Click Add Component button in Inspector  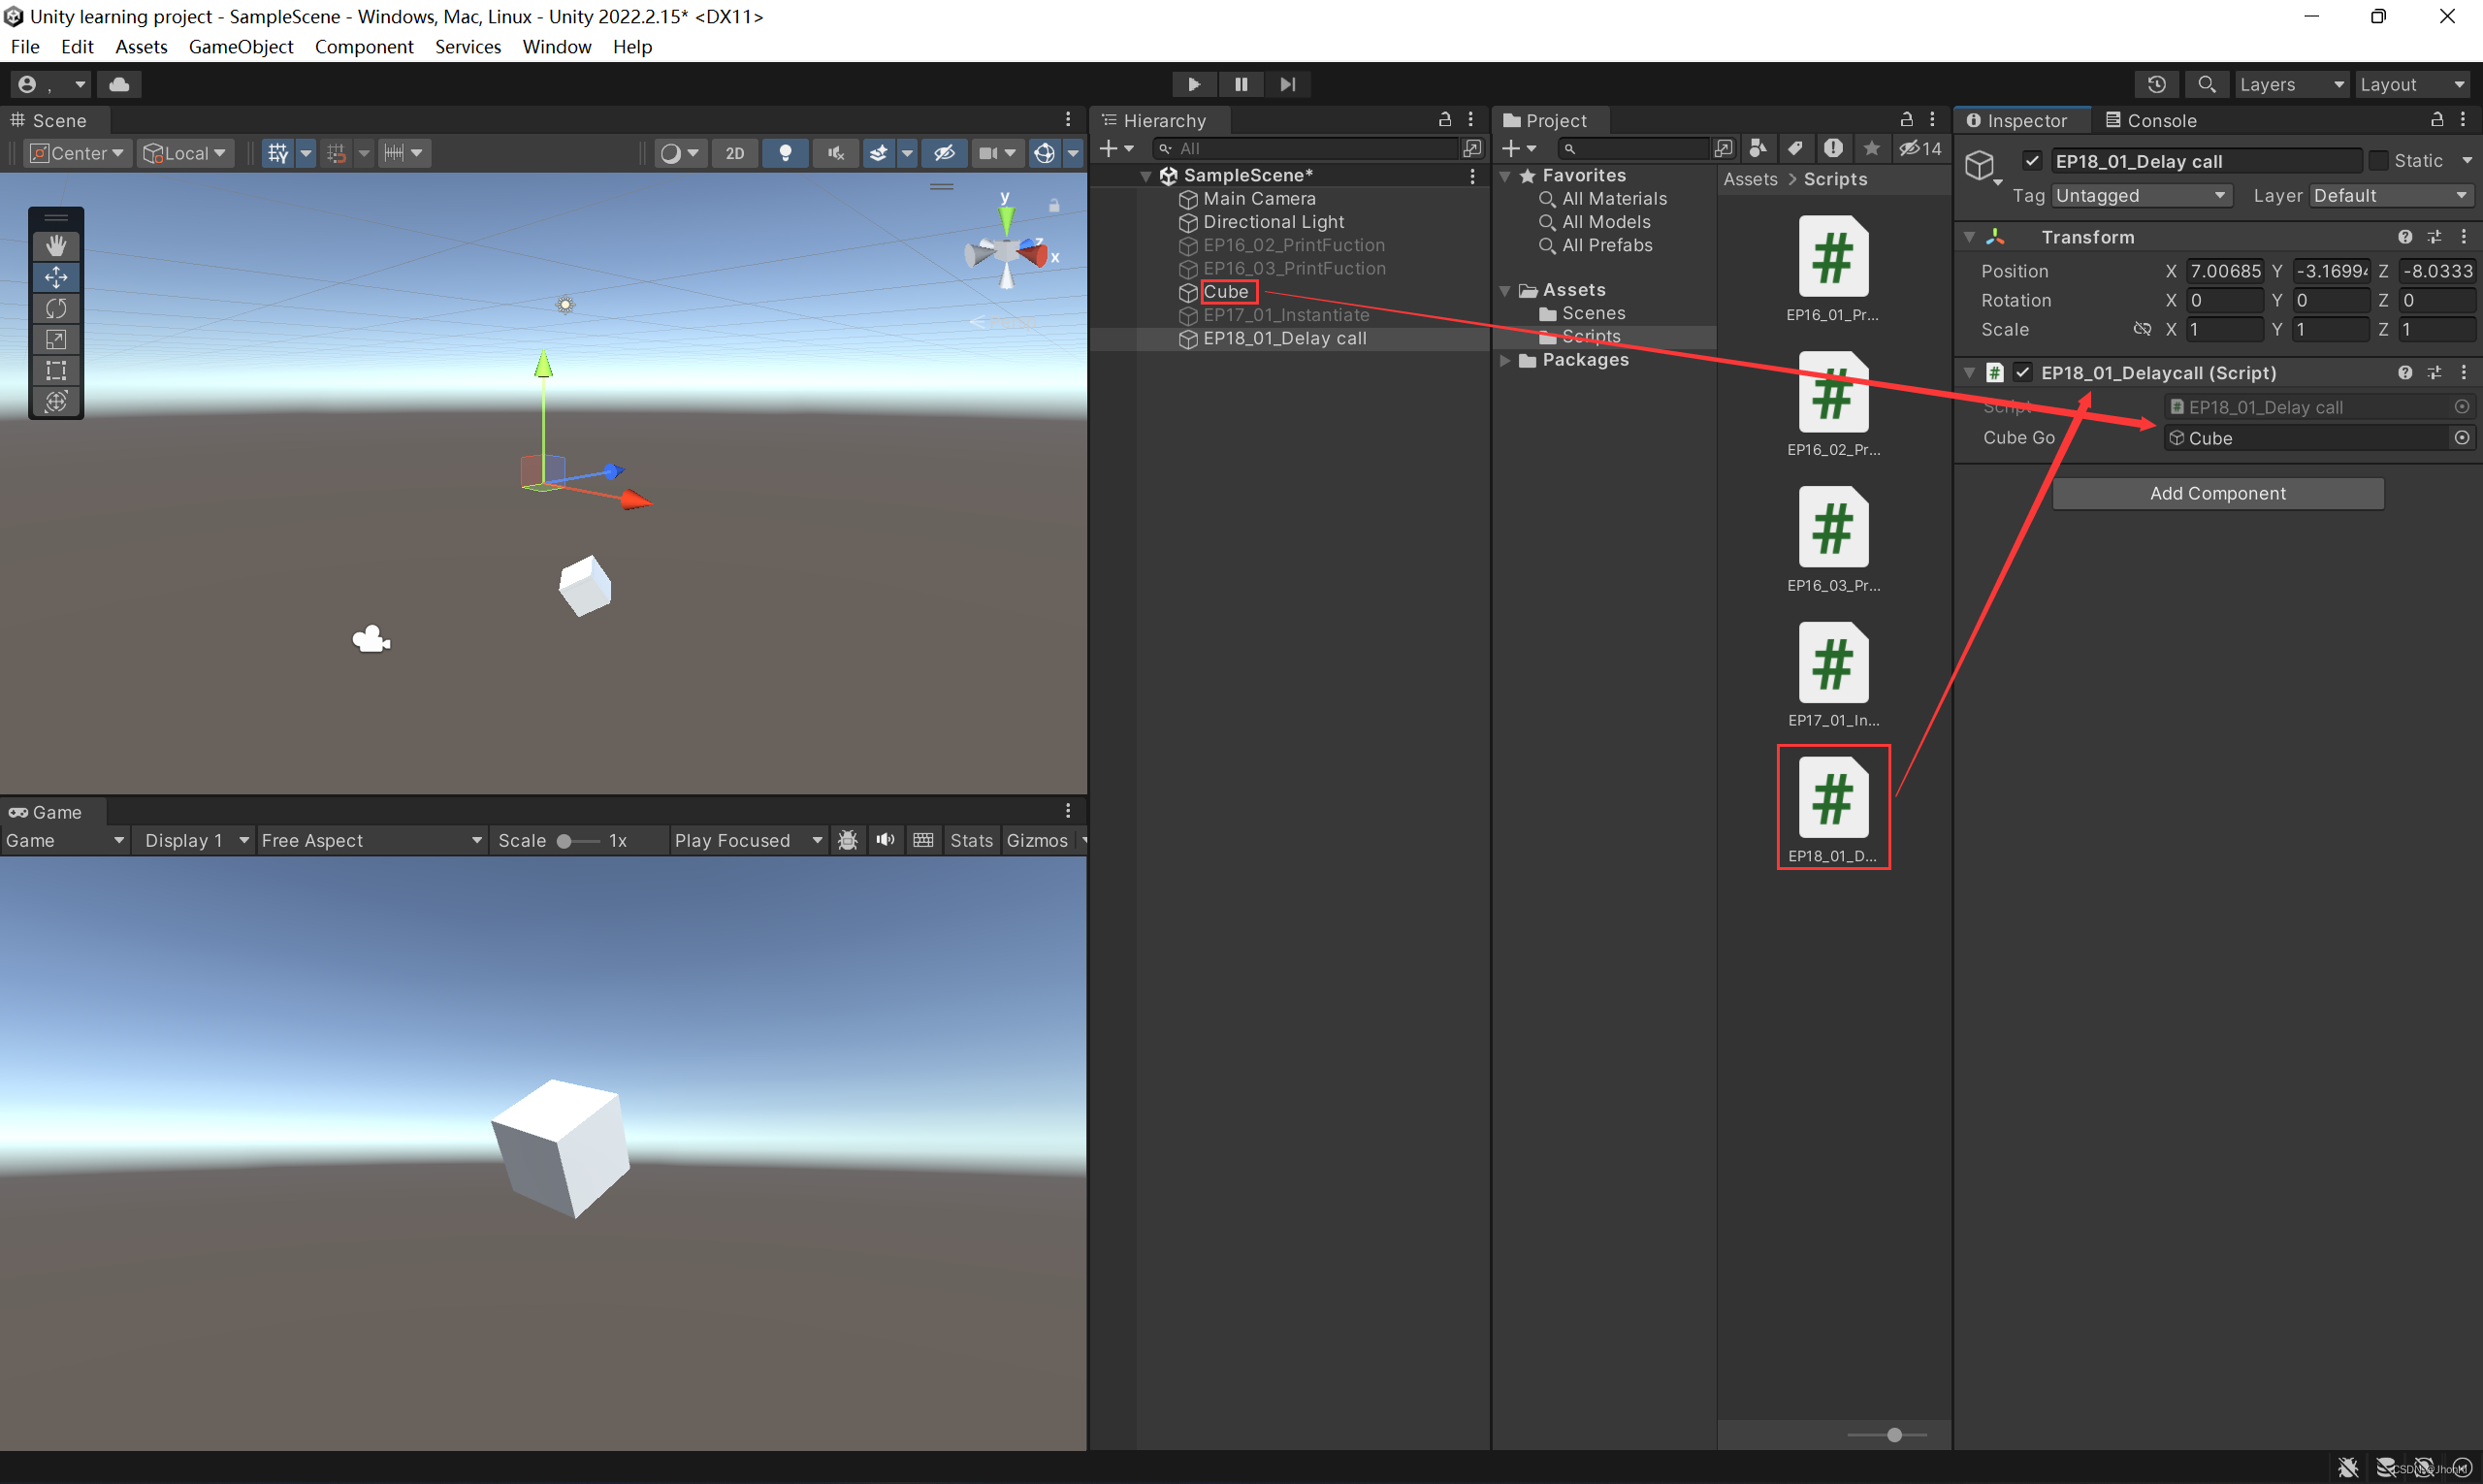(x=2216, y=493)
